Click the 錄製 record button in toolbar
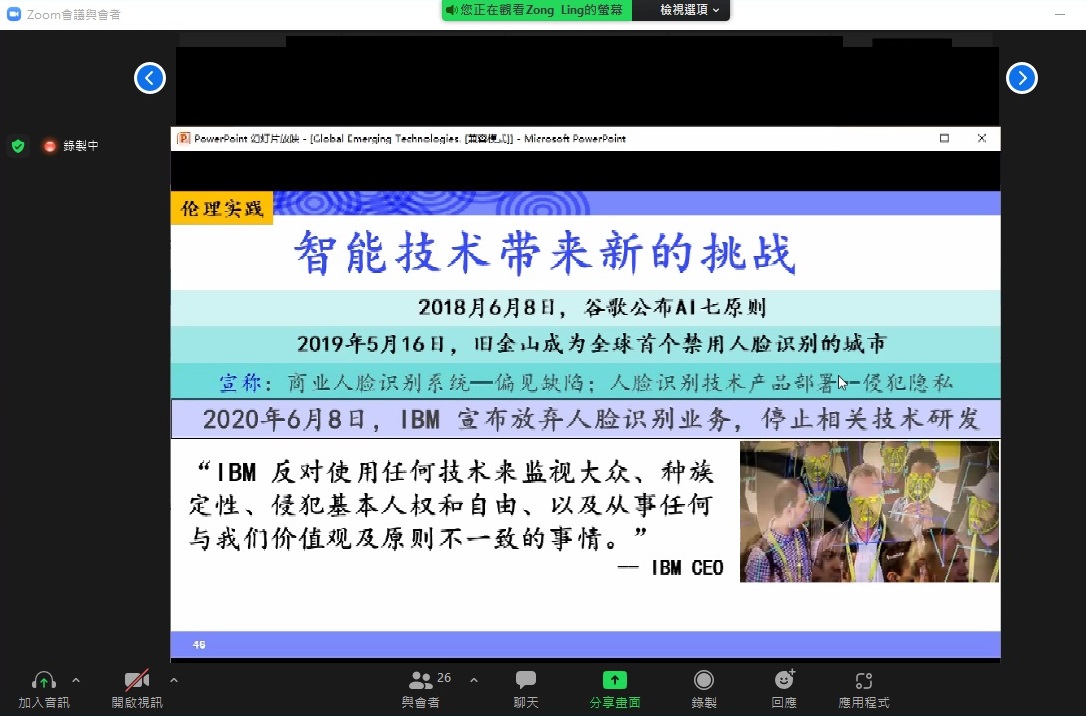This screenshot has height=716, width=1086. click(704, 681)
